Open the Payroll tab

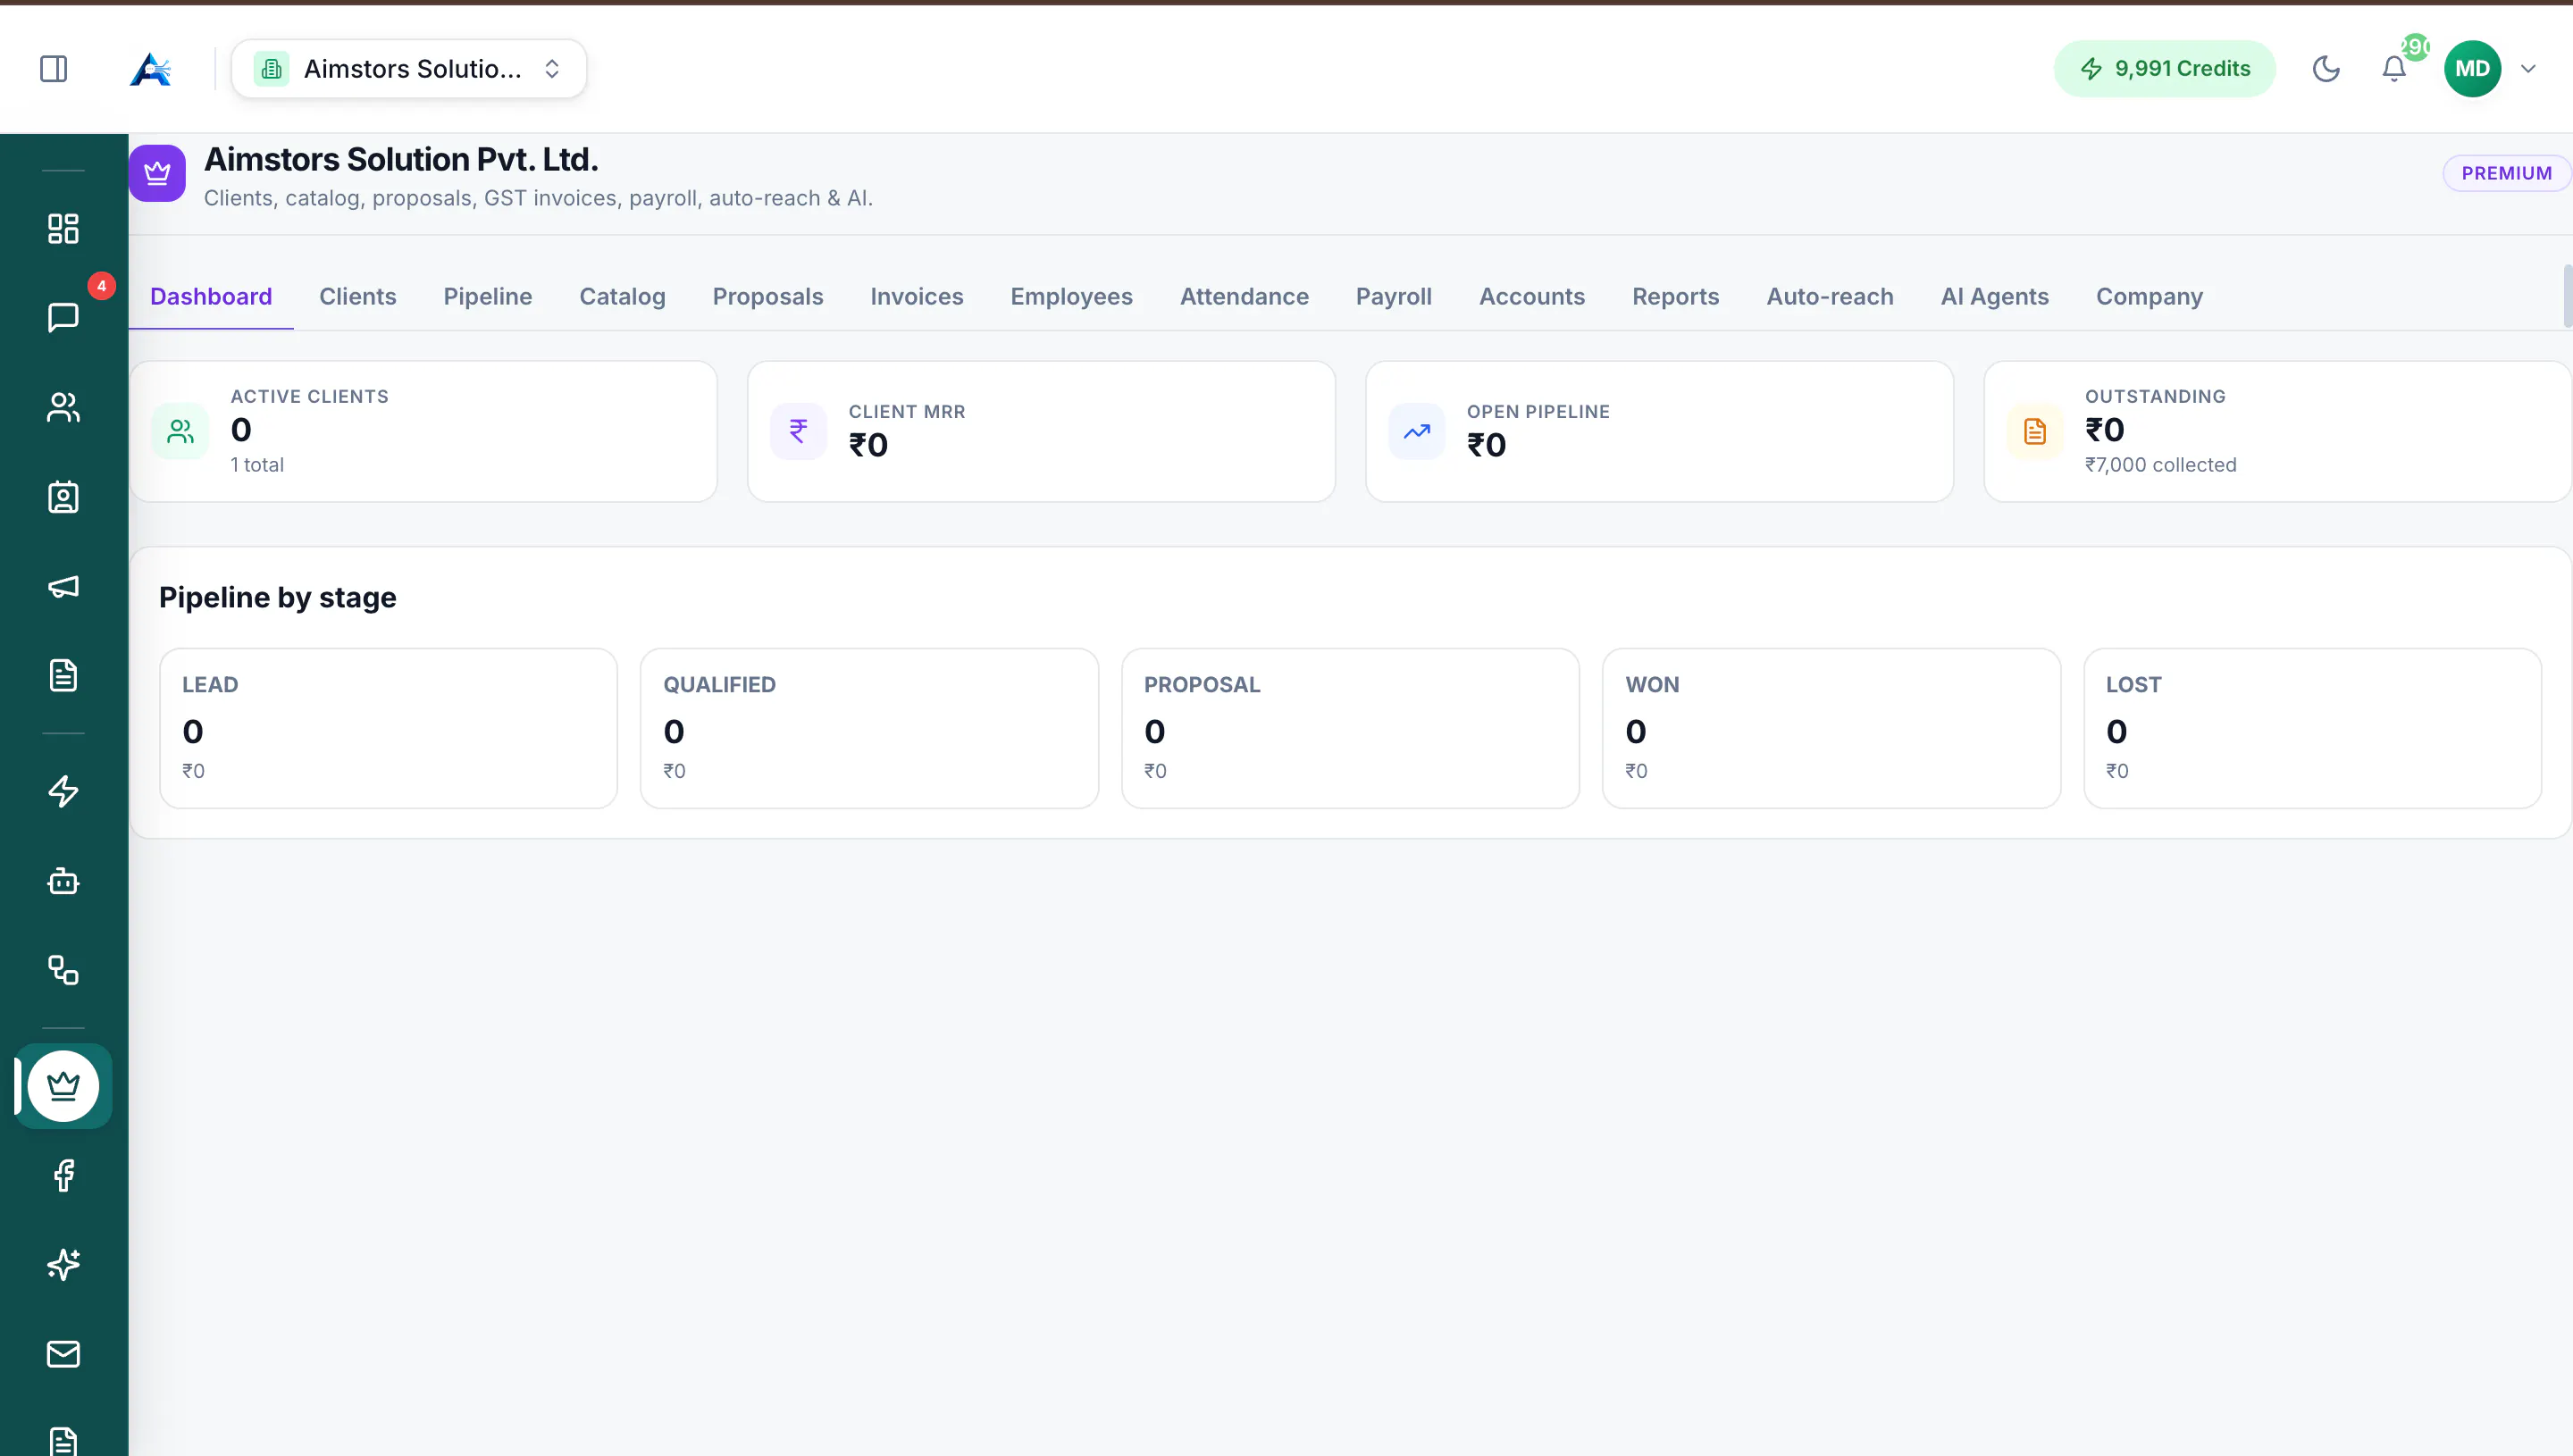coord(1394,297)
